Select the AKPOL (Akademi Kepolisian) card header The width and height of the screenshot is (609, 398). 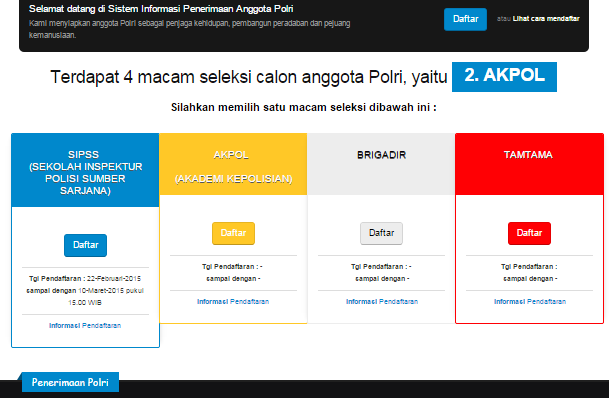[233, 164]
